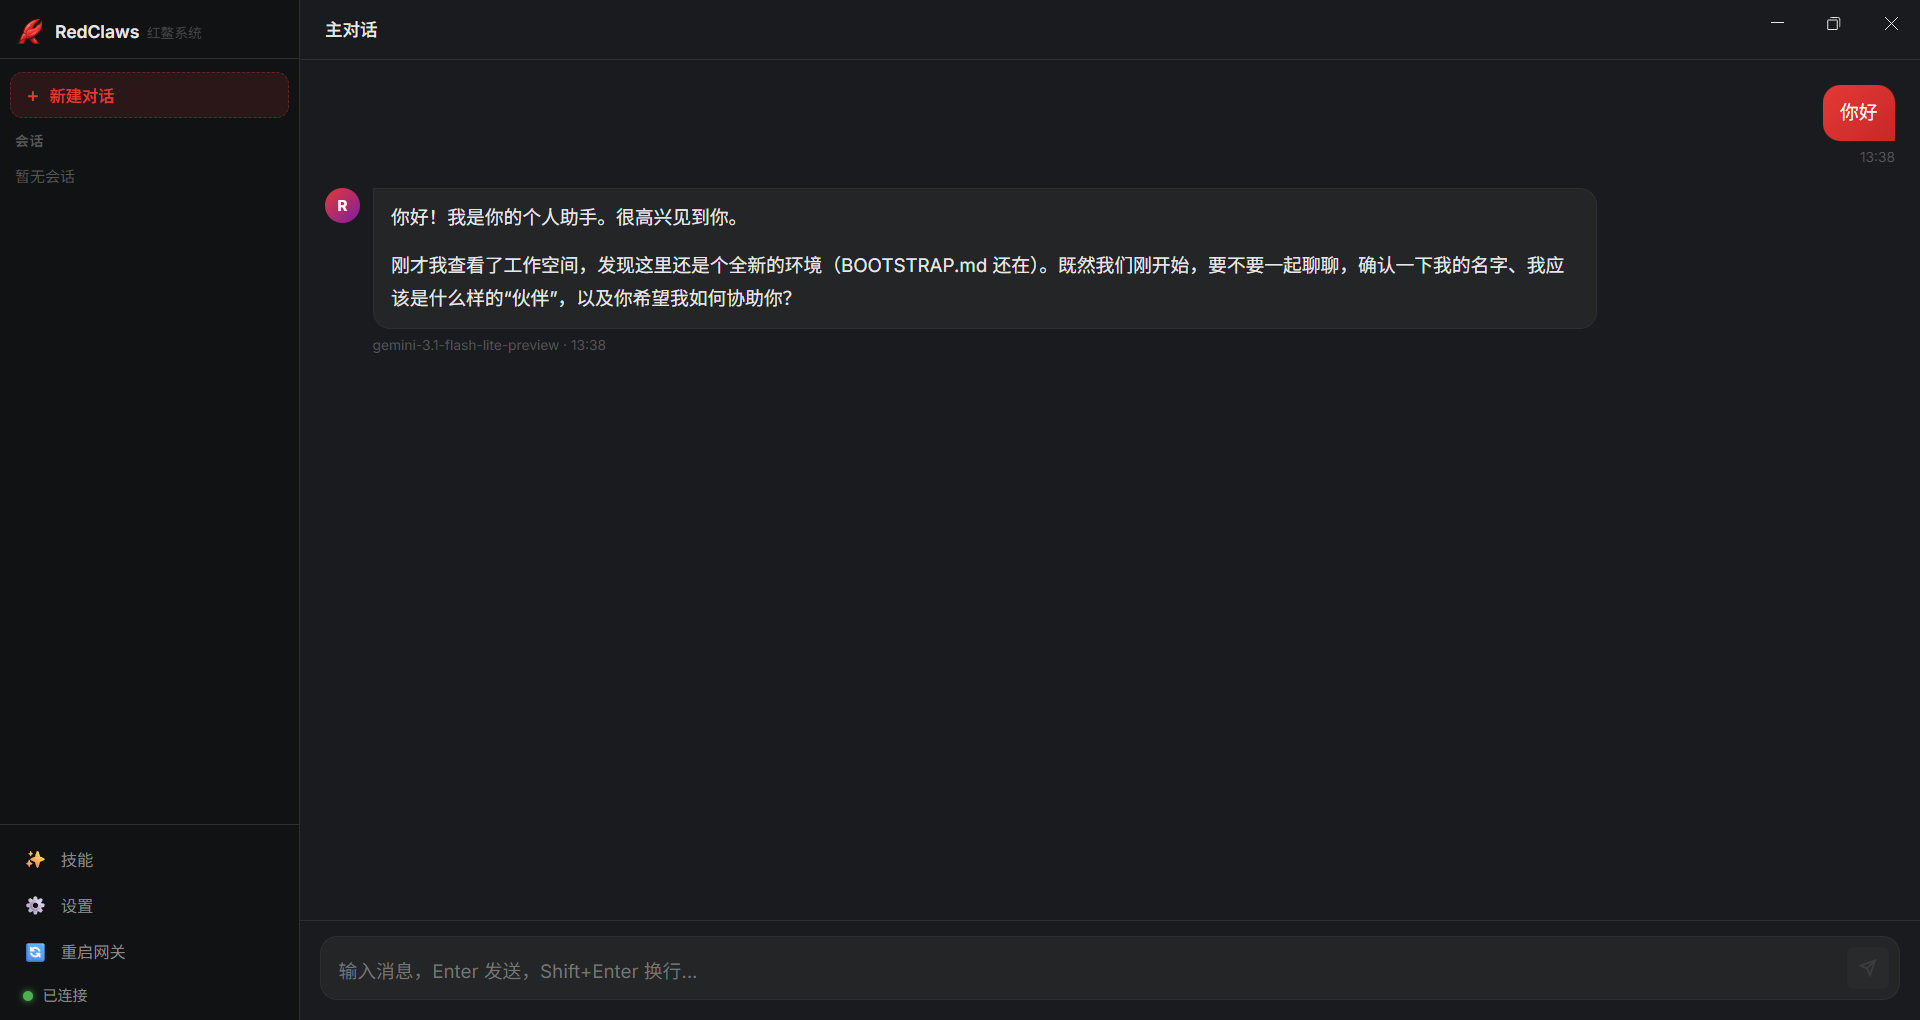
Task: Click the 主对话 title text
Action: point(351,30)
